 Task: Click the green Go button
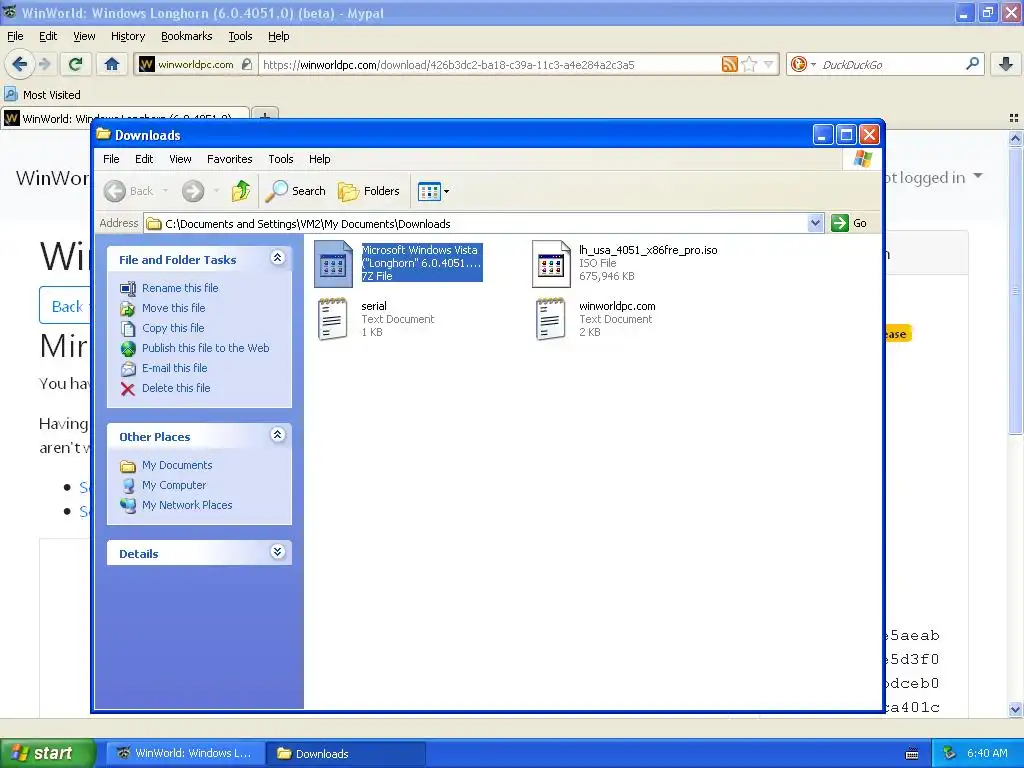point(849,223)
